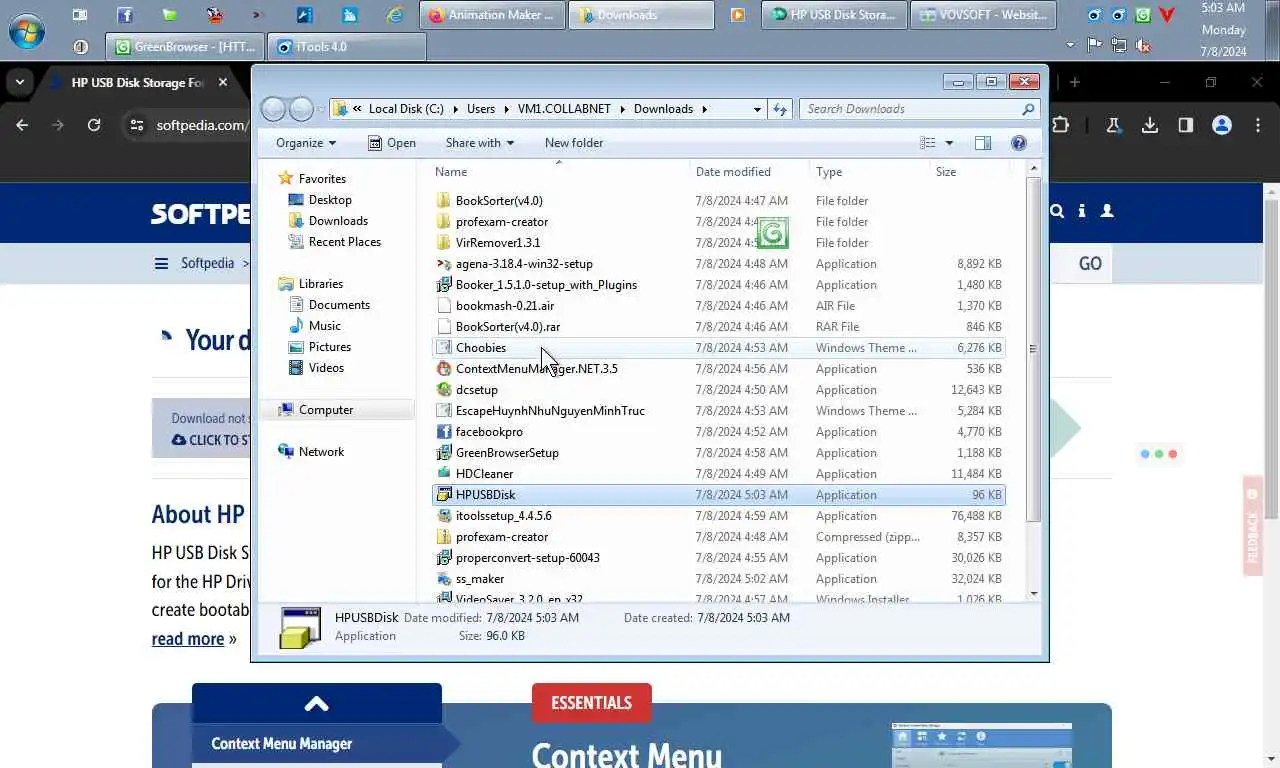Switch to VOVSOFT Website taskbar button

tap(983, 15)
